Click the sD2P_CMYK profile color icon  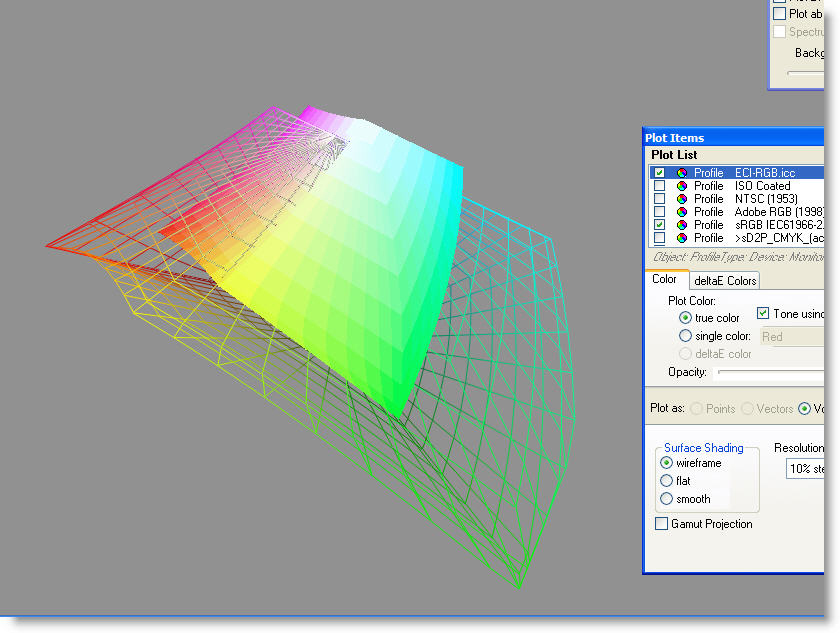(681, 238)
